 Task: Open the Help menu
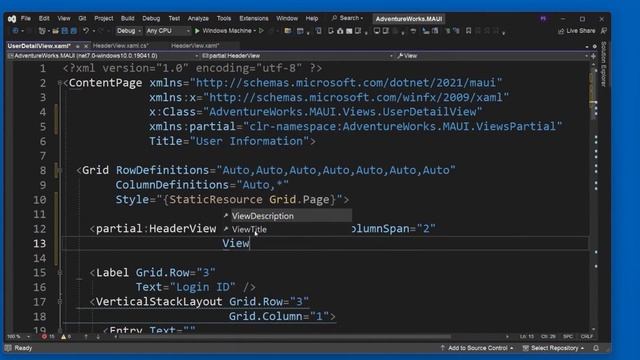tap(312, 18)
